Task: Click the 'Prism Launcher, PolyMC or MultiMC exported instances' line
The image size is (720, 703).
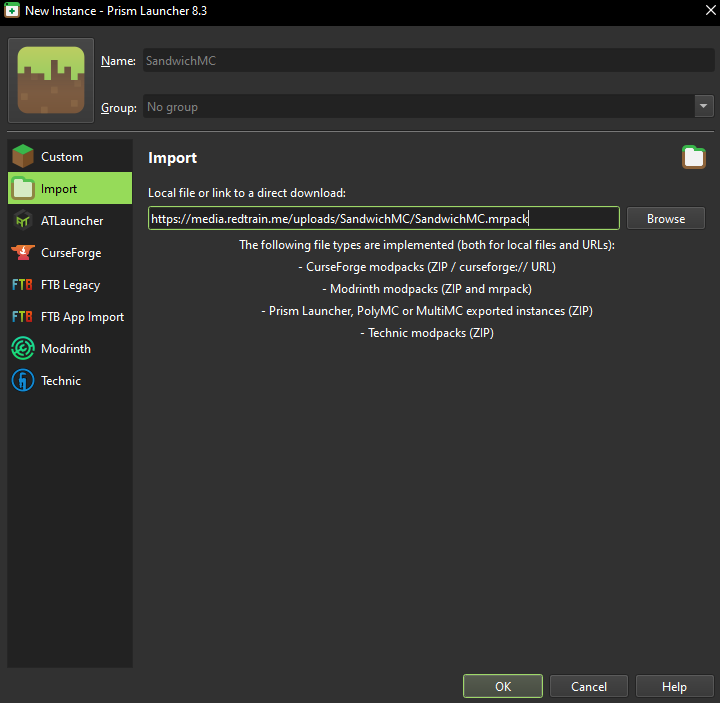Action: pyautogui.click(x=427, y=311)
